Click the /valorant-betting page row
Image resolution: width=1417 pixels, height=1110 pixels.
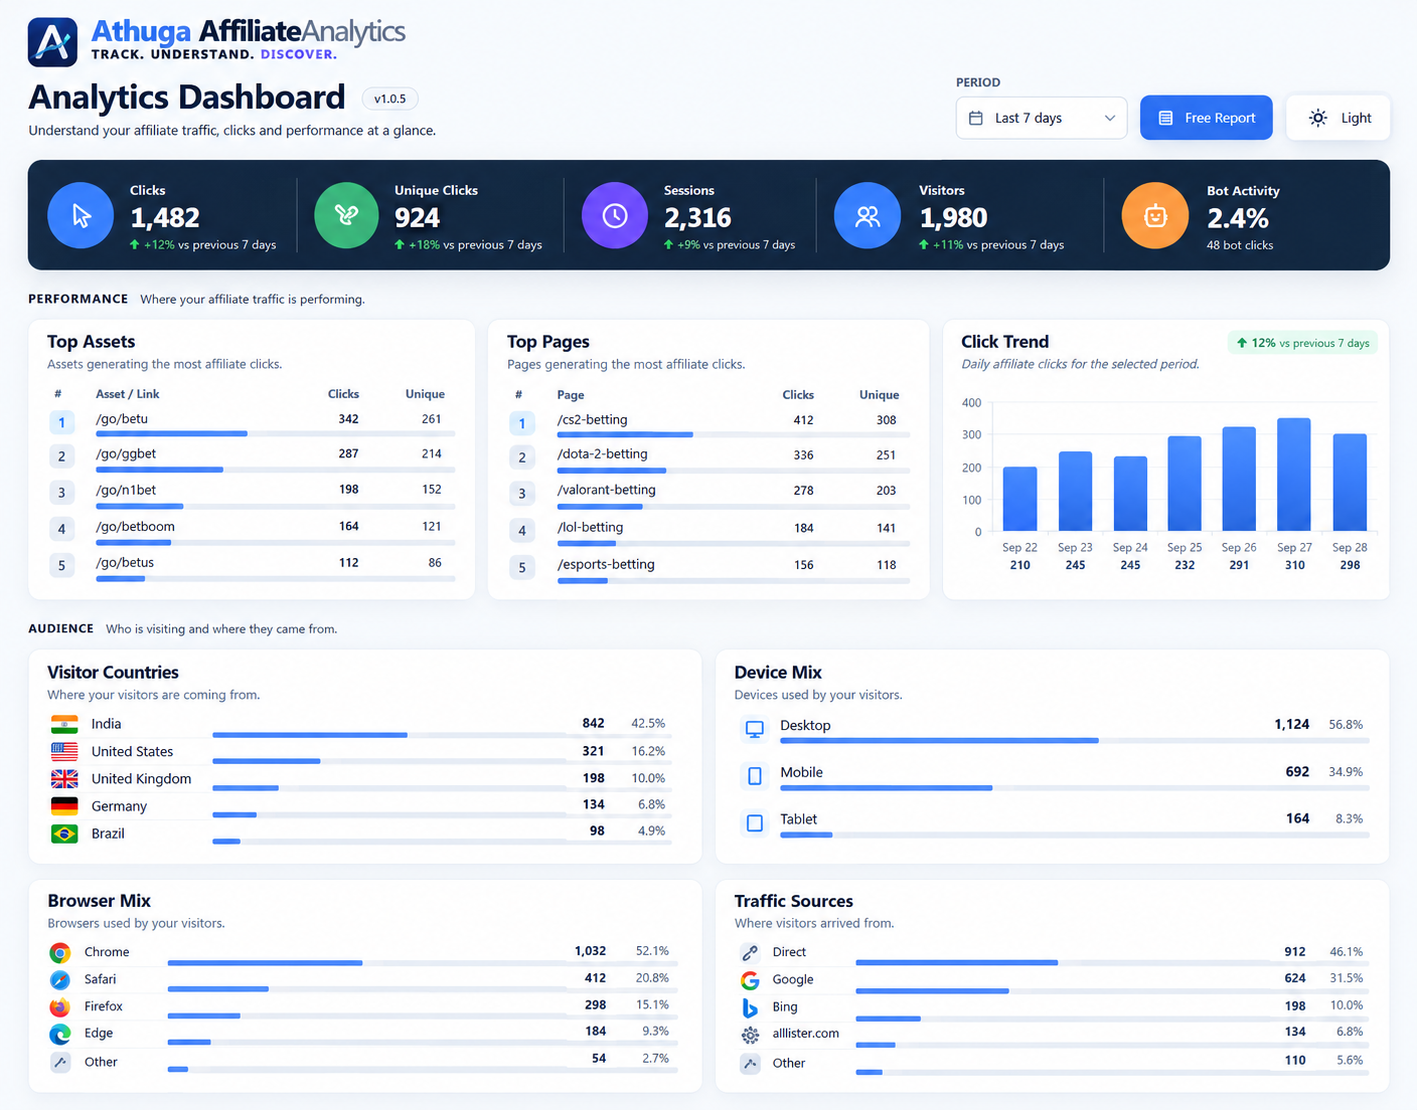point(708,493)
